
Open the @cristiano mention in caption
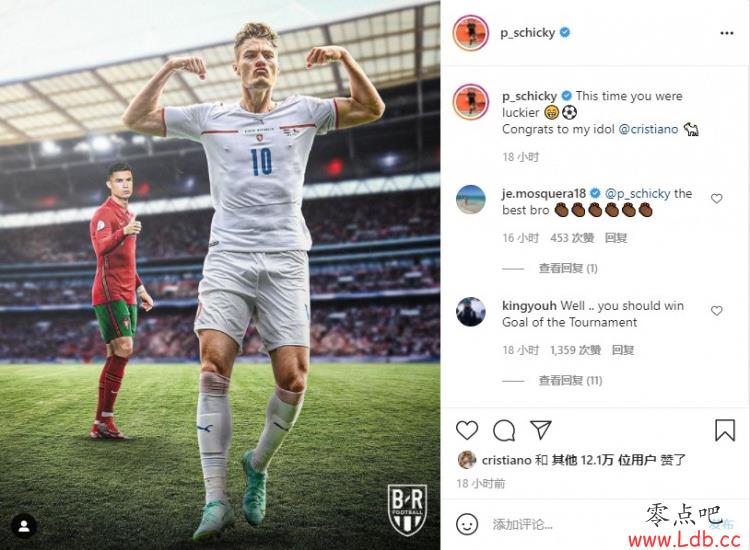[x=648, y=129]
